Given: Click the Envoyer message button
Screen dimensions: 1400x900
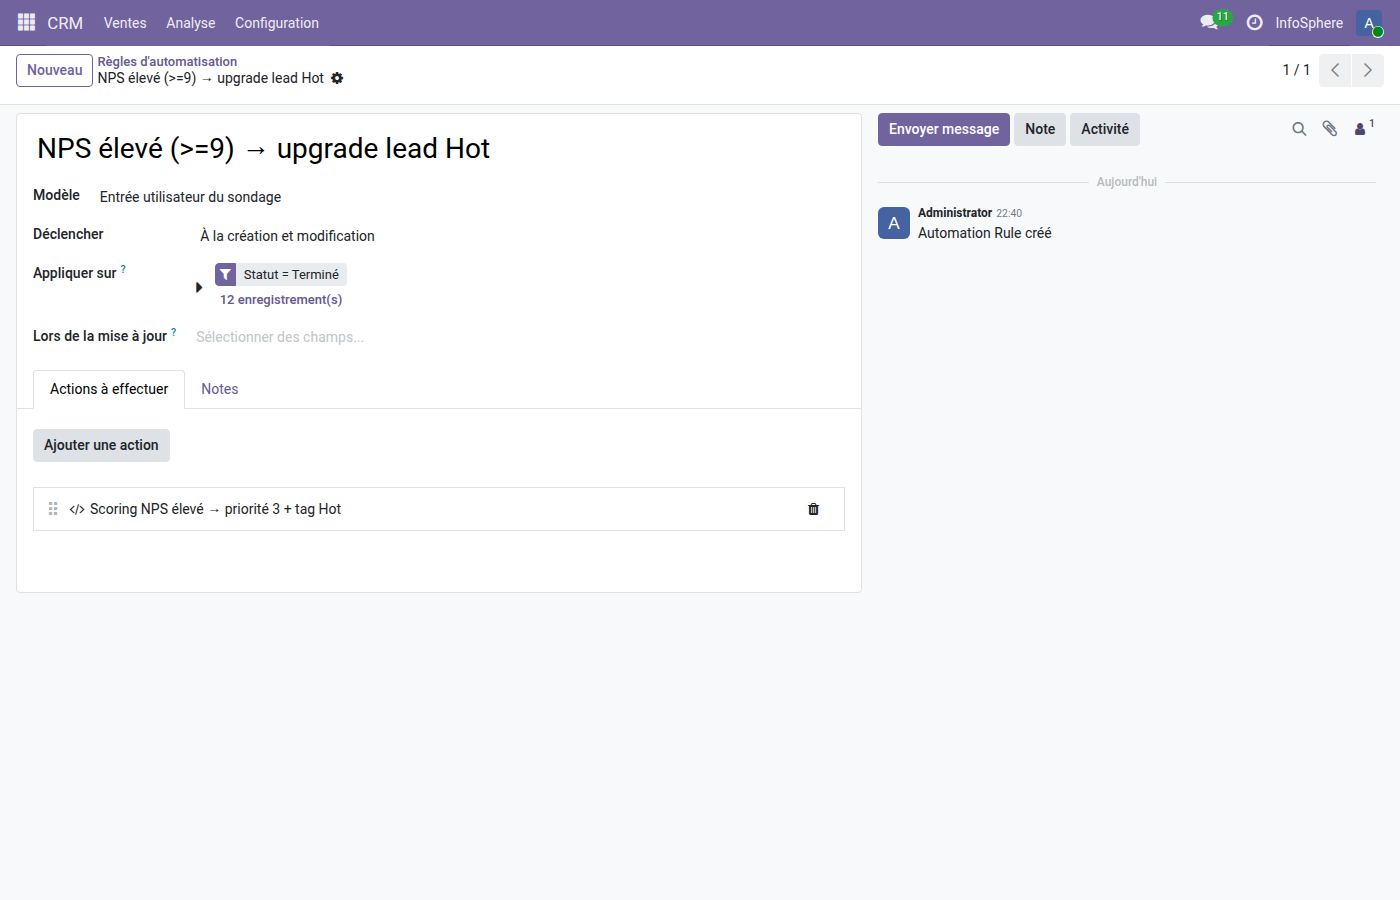Looking at the screenshot, I should click(x=943, y=129).
